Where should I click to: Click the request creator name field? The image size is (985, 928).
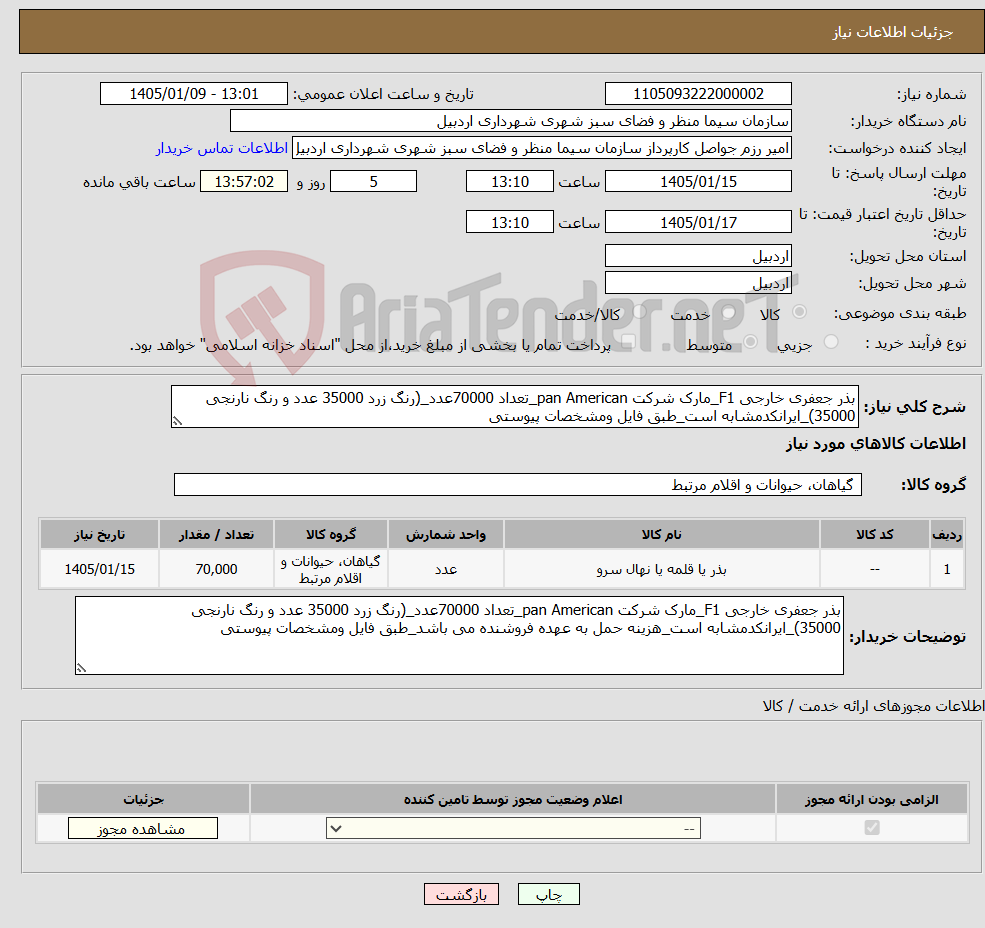click(x=541, y=148)
